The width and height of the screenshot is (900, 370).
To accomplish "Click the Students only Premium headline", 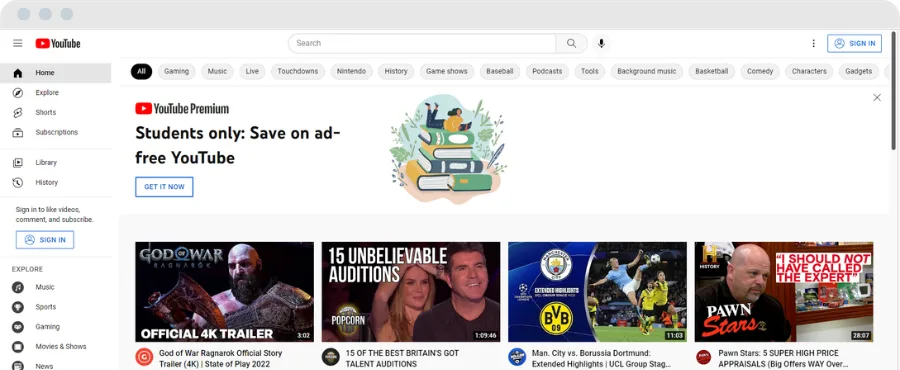I will click(x=238, y=145).
